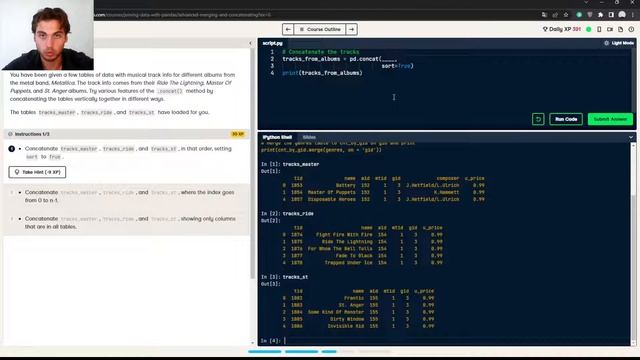Click the info circle icon in course header

pos(631,29)
